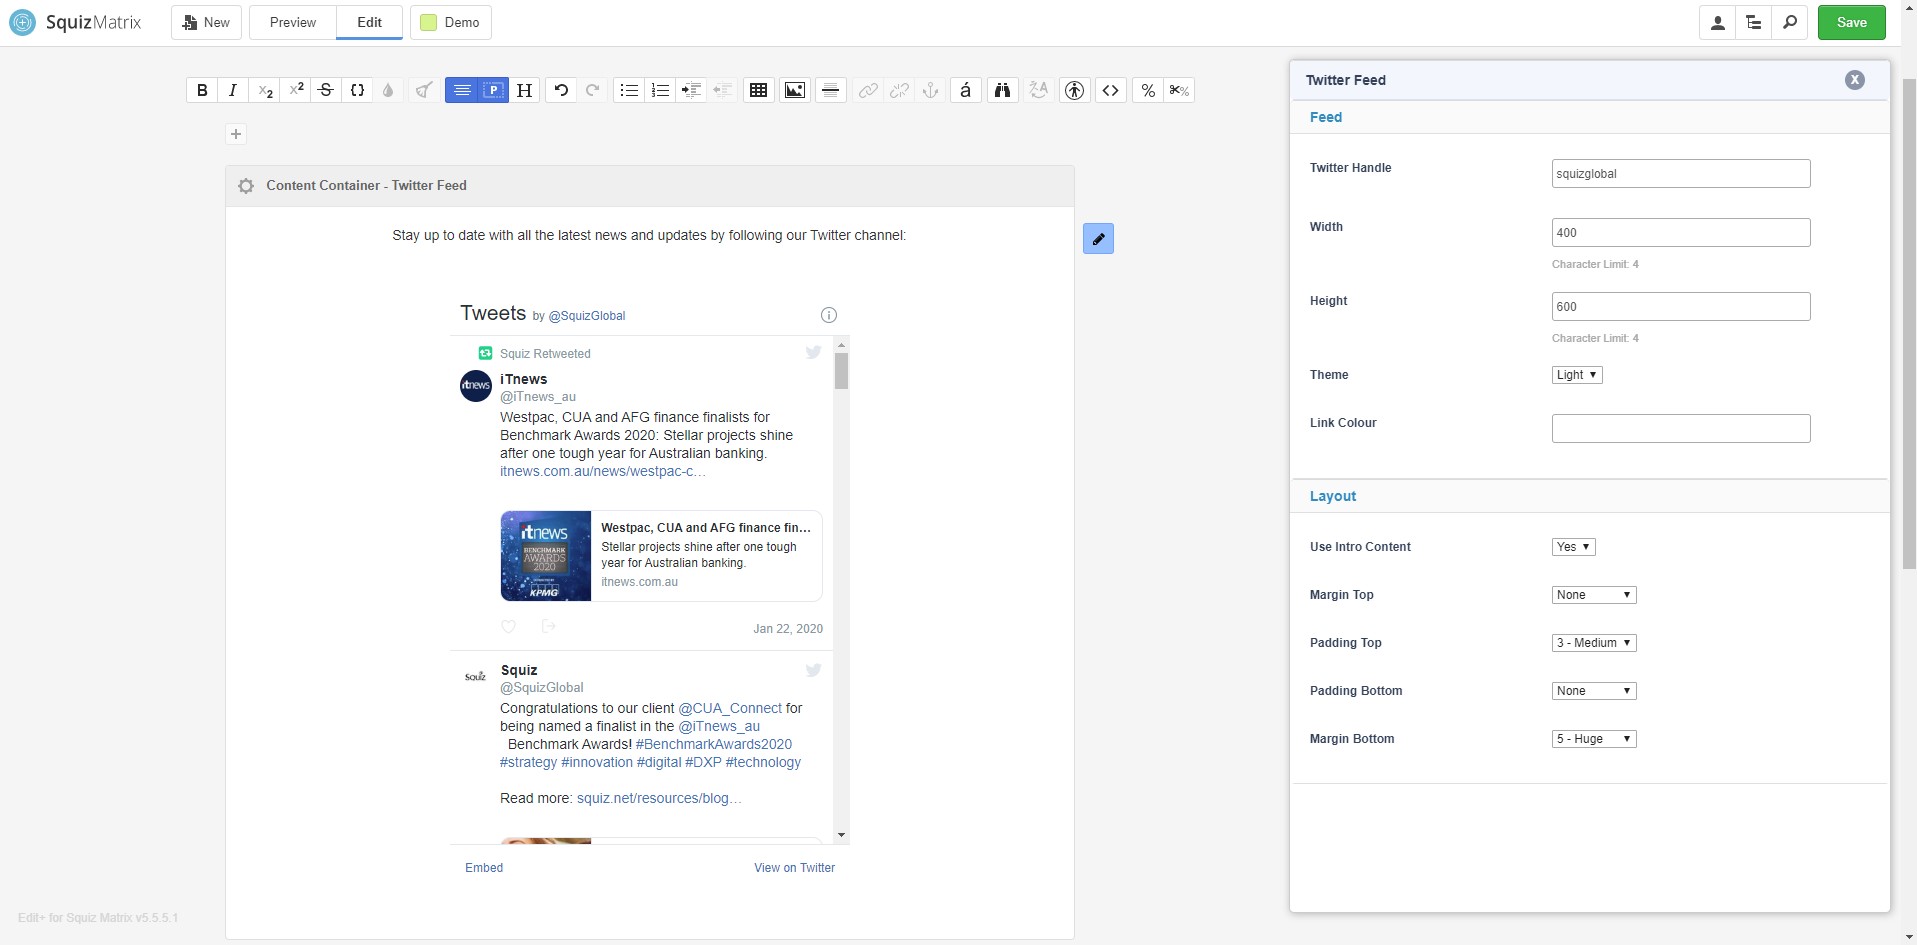Switch to Preview mode
This screenshot has height=945, width=1917.
[x=293, y=22]
